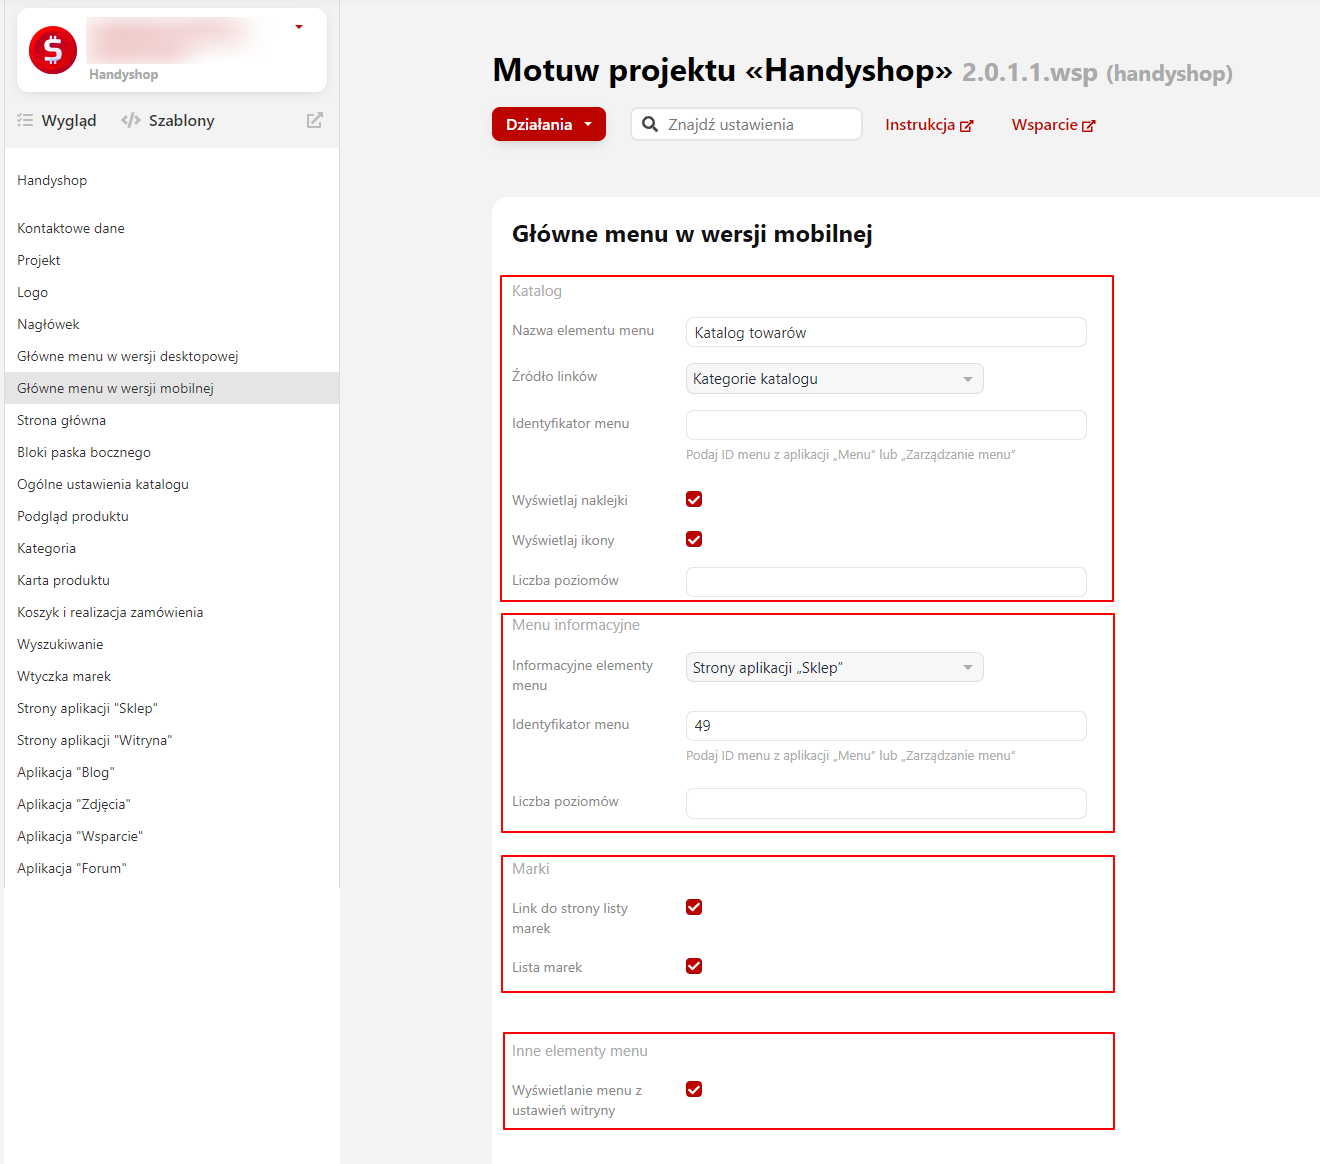Viewport: 1320px width, 1164px height.
Task: Click Identyfikator menu field in Katalog section
Action: (886, 425)
